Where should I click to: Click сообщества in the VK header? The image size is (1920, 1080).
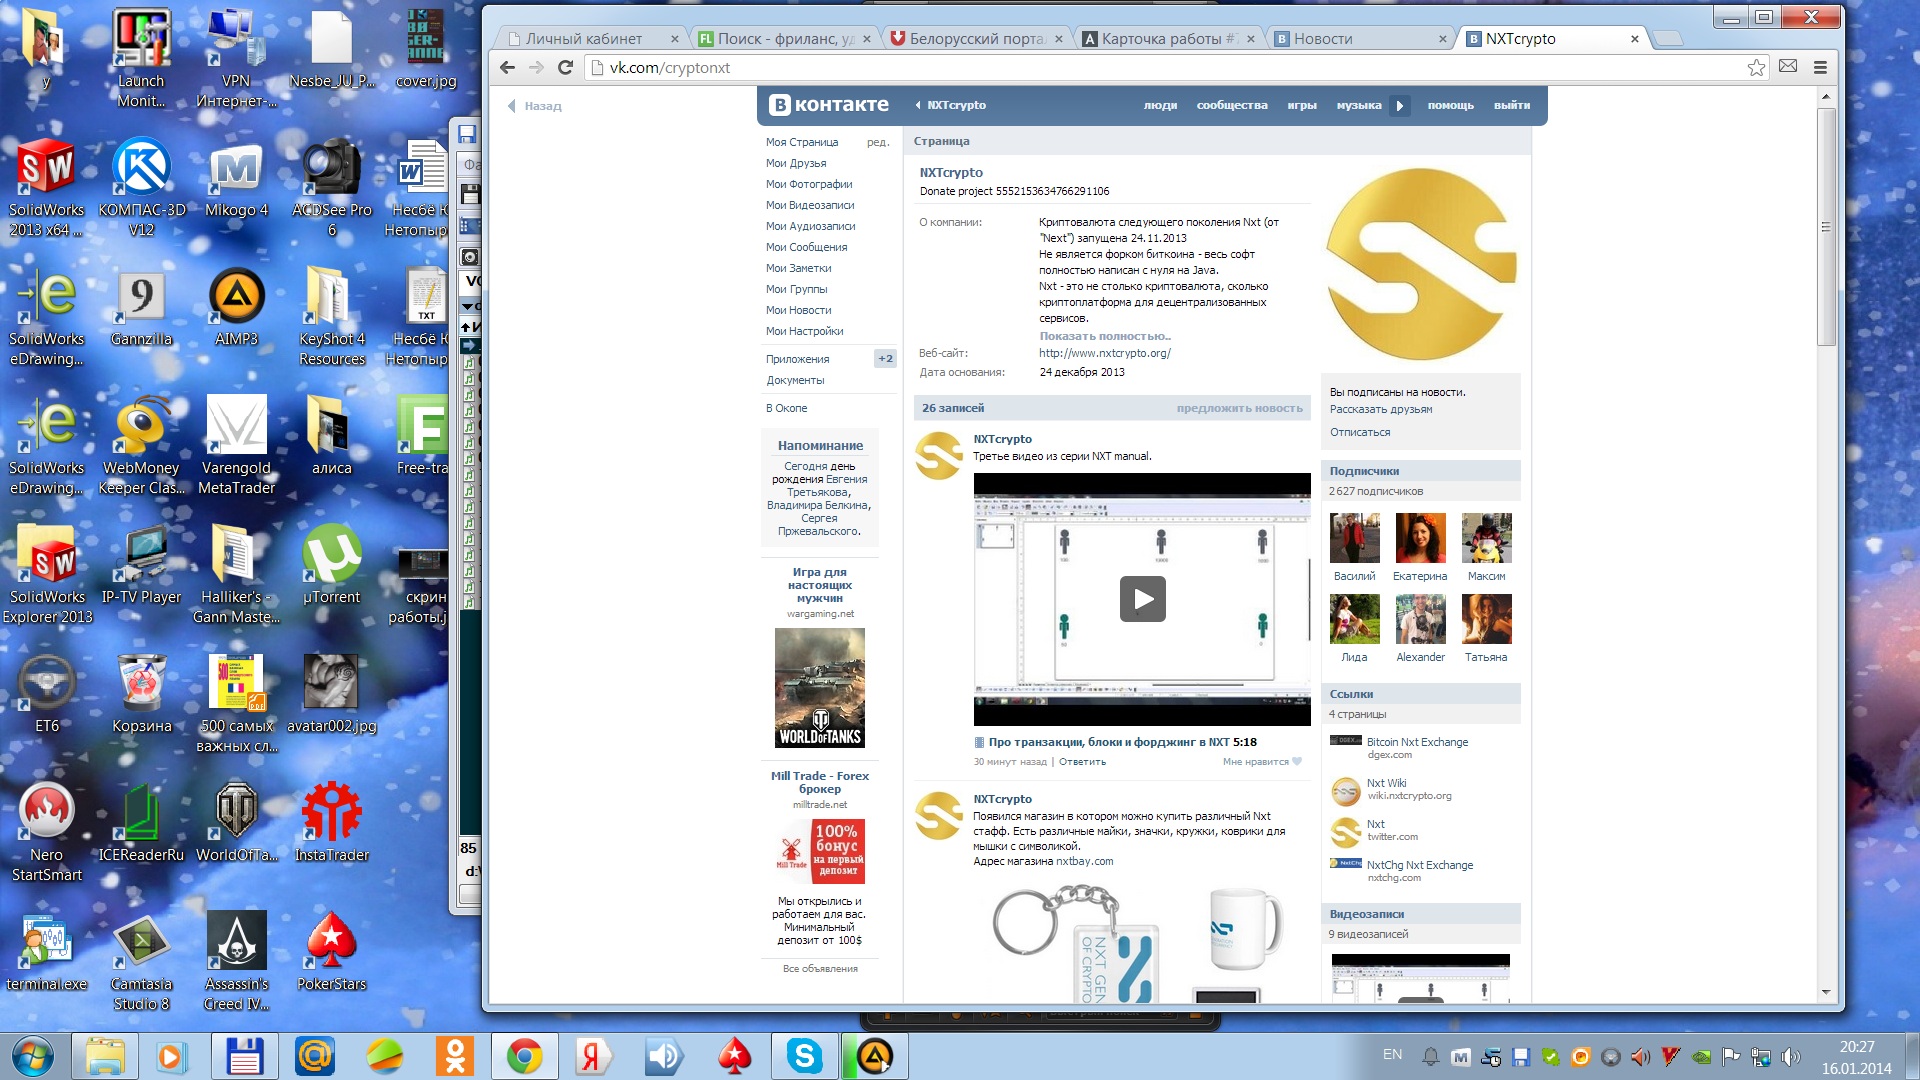pyautogui.click(x=1231, y=105)
